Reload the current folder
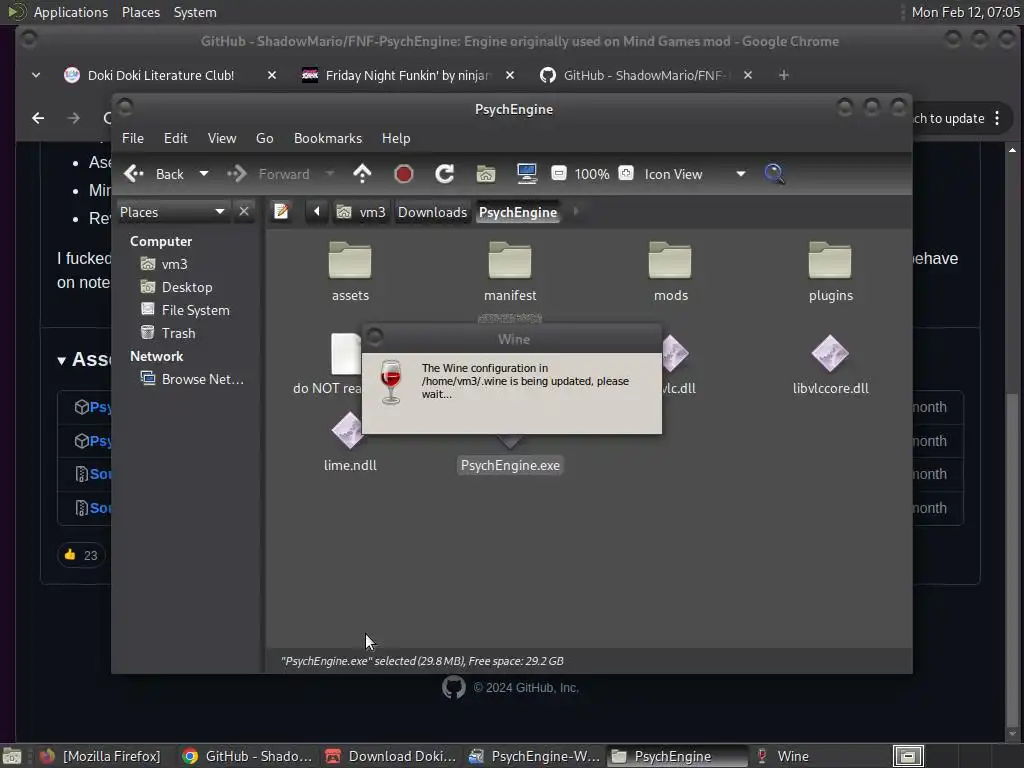The width and height of the screenshot is (1024, 768). coord(445,174)
